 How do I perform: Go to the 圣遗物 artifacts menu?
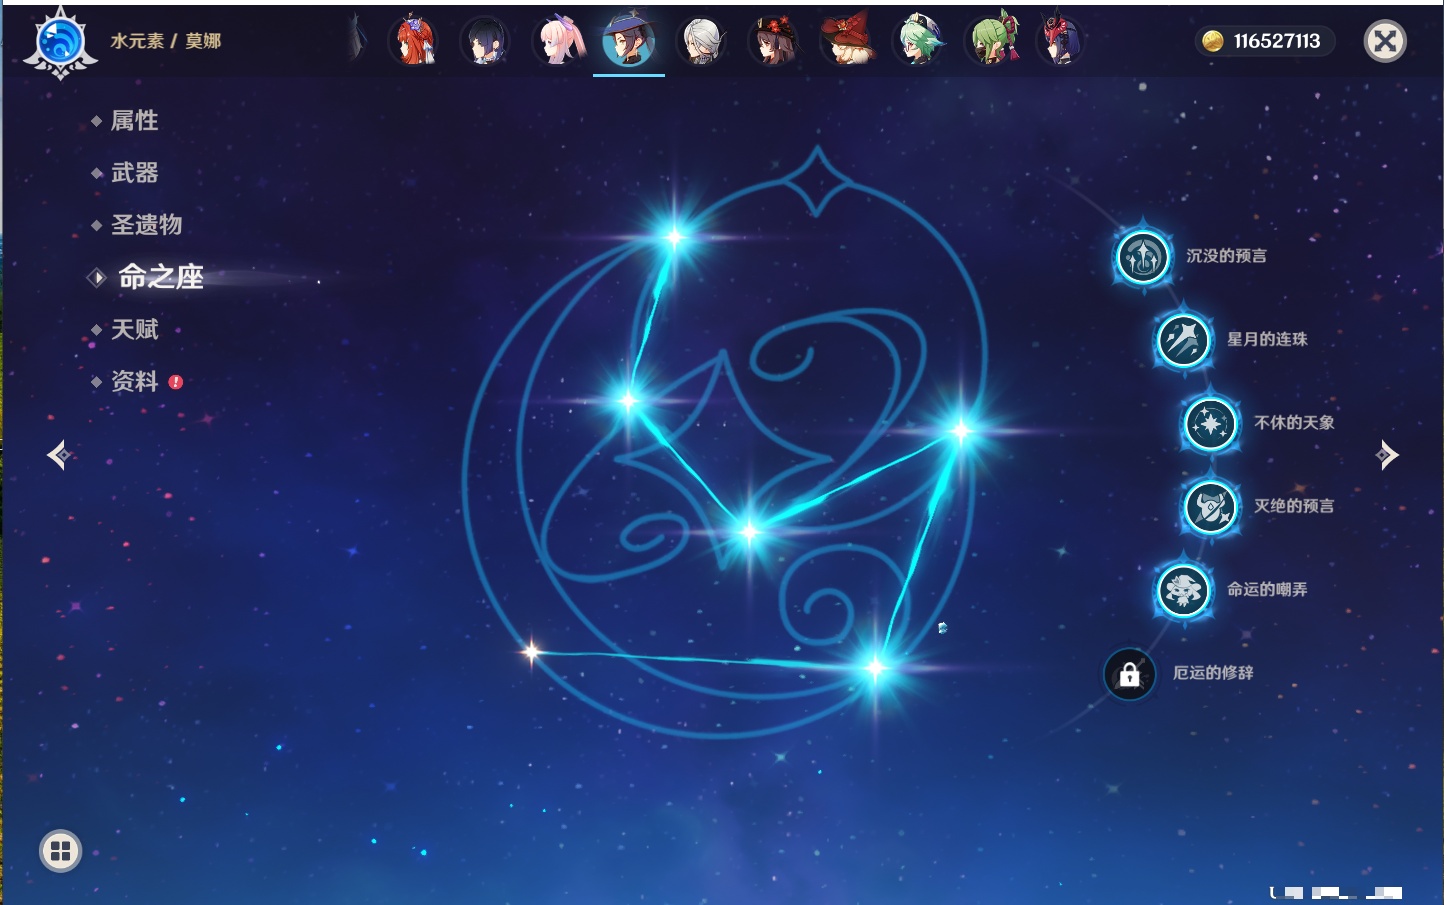tap(147, 225)
